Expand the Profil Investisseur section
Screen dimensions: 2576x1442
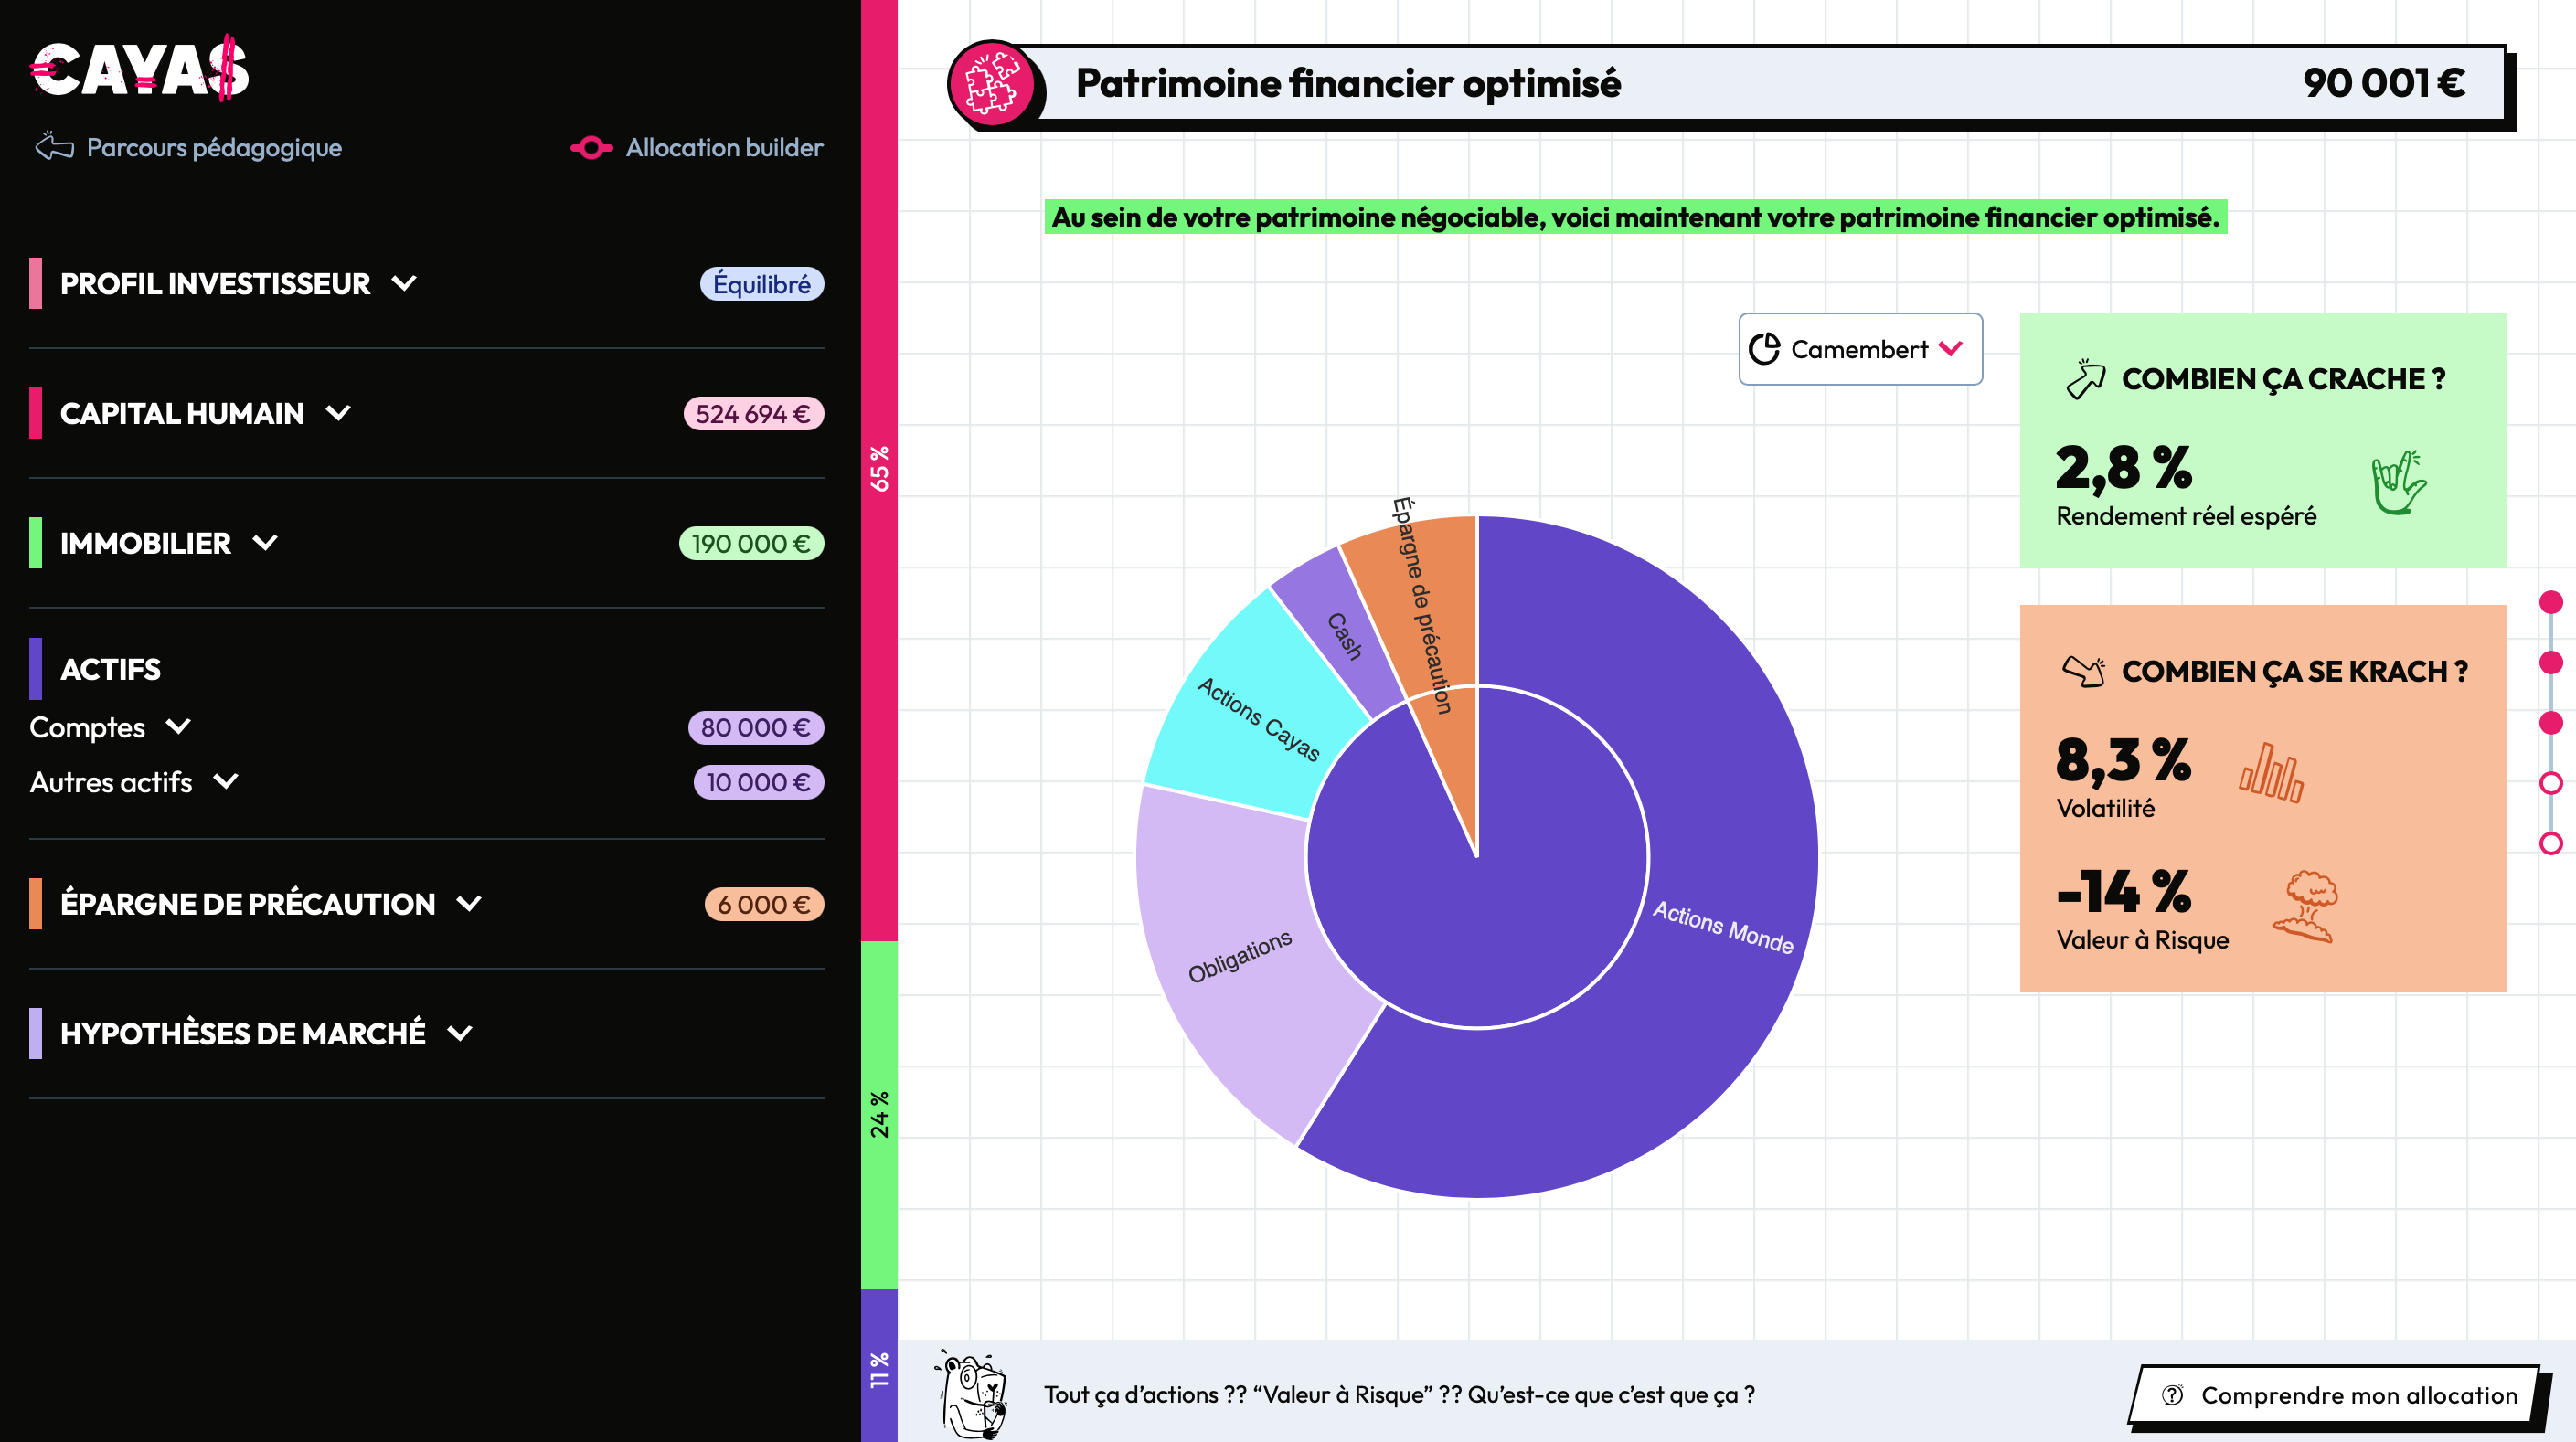point(404,283)
